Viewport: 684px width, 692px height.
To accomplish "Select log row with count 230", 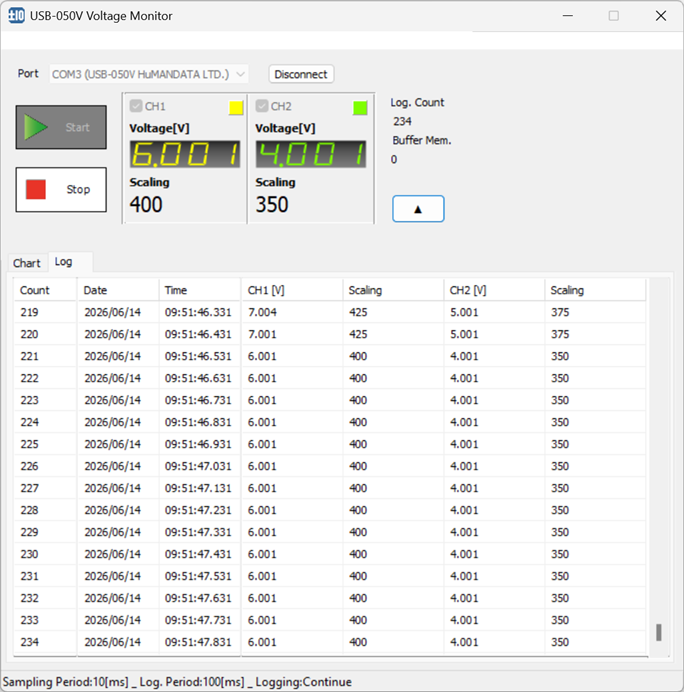I will click(330, 554).
